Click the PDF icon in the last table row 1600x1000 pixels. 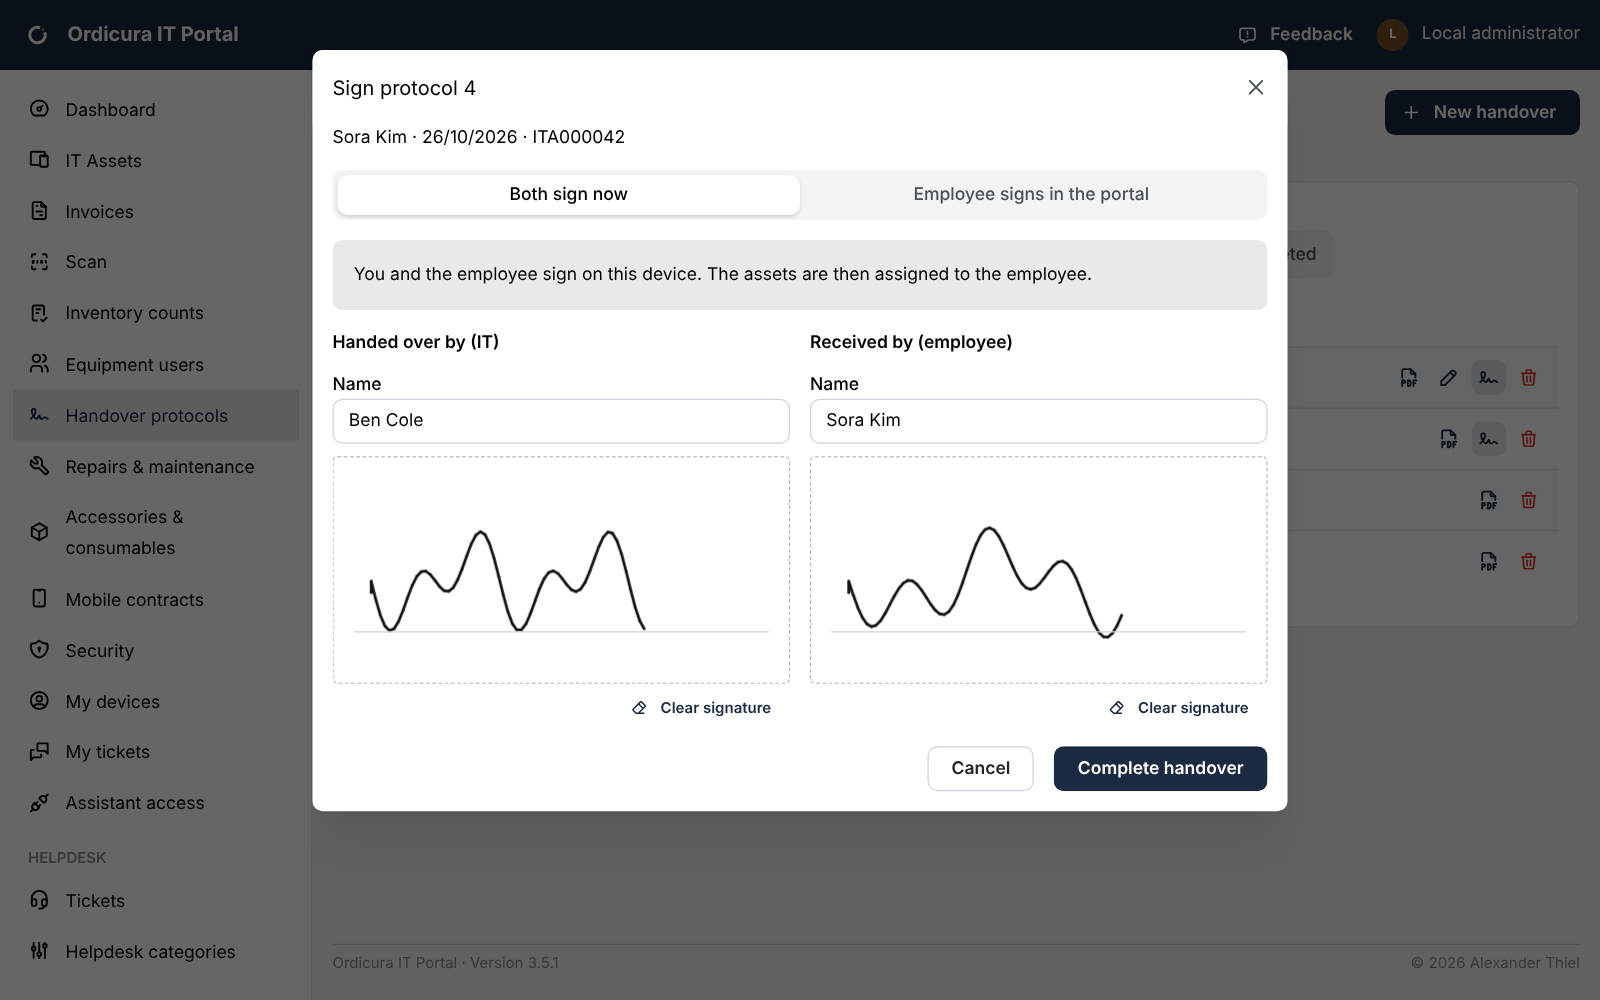[1488, 561]
